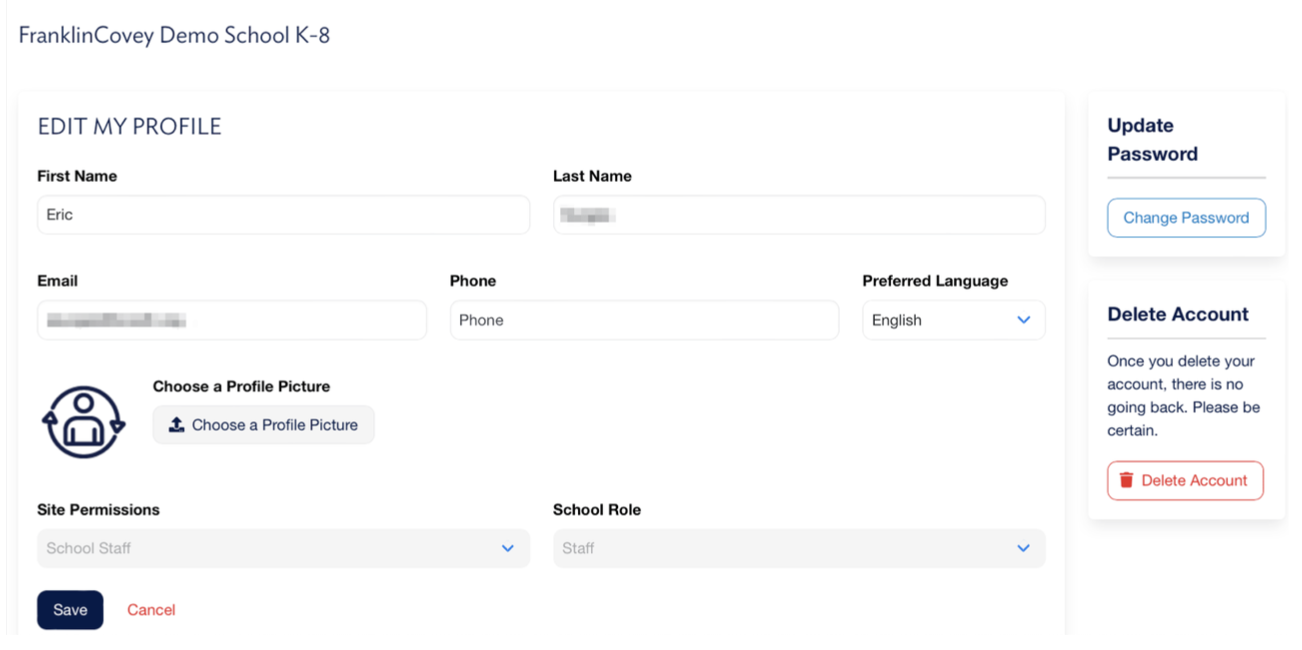
Task: Click the FranklinCovey Demo School K-8 title
Action: click(x=174, y=36)
